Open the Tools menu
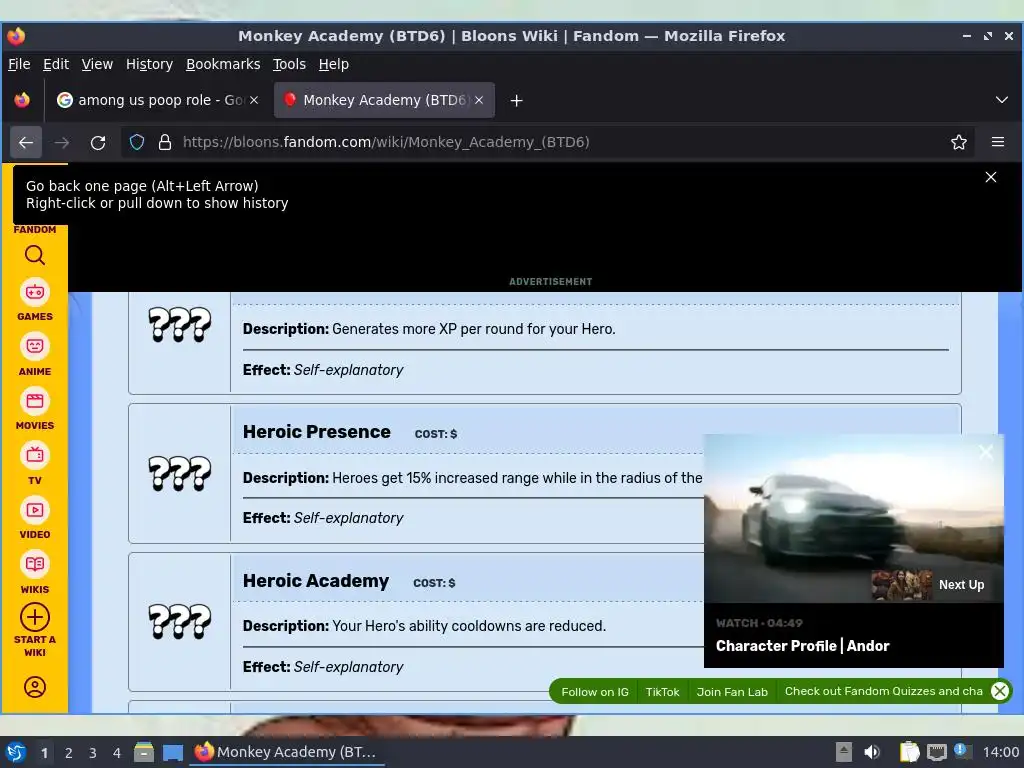This screenshot has height=768, width=1024. click(x=289, y=64)
